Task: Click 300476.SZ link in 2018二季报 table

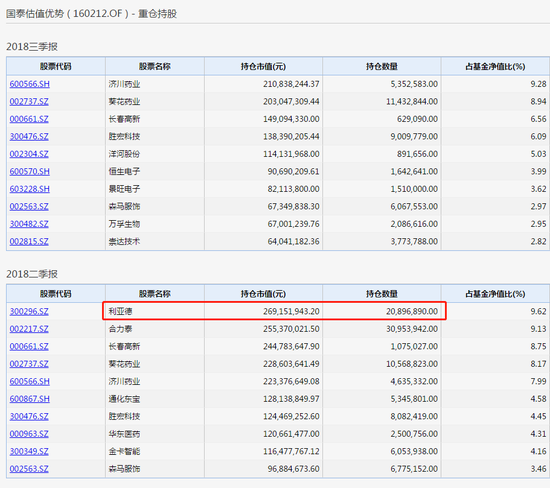Action: (x=29, y=417)
